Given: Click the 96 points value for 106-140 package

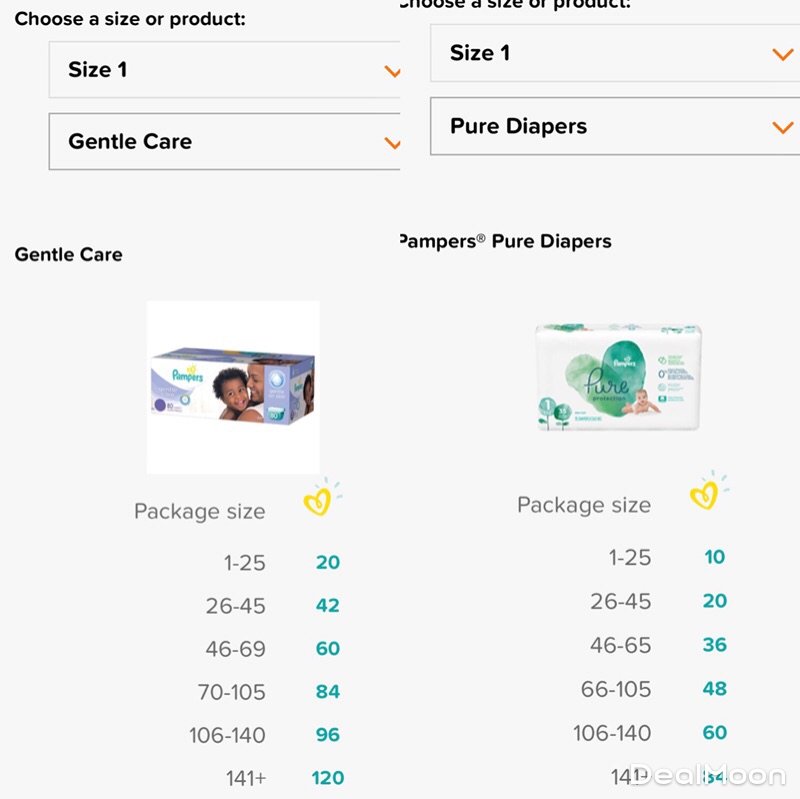Looking at the screenshot, I should click(328, 735).
